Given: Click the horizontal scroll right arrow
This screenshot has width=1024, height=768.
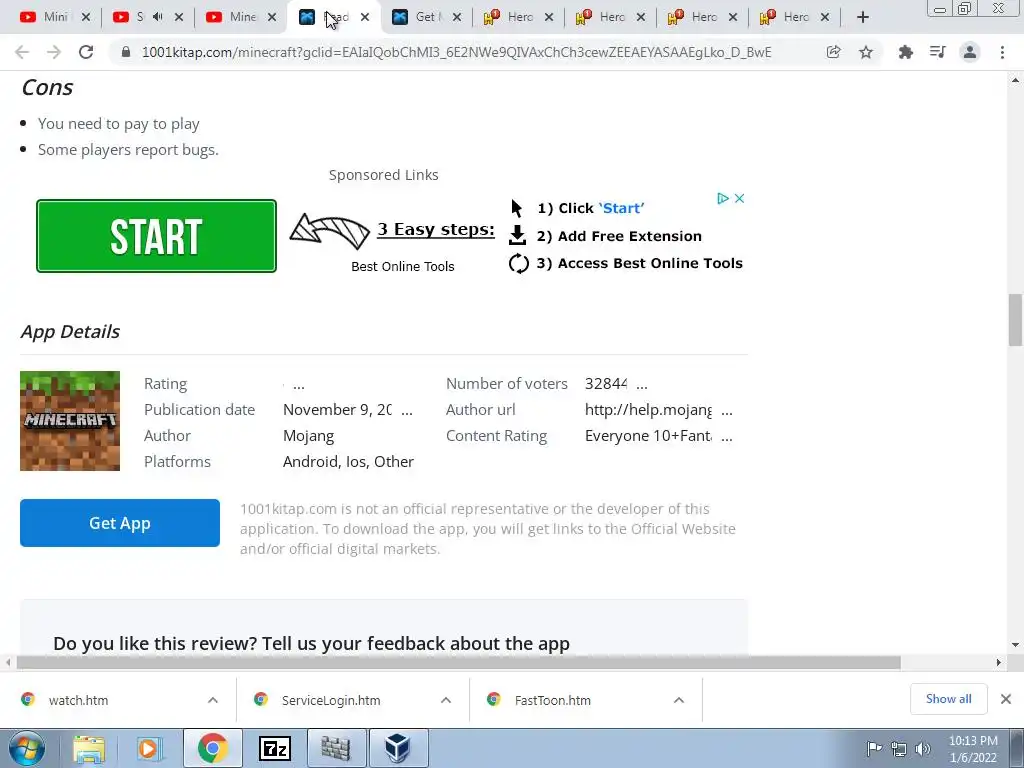Looking at the screenshot, I should 999,663.
